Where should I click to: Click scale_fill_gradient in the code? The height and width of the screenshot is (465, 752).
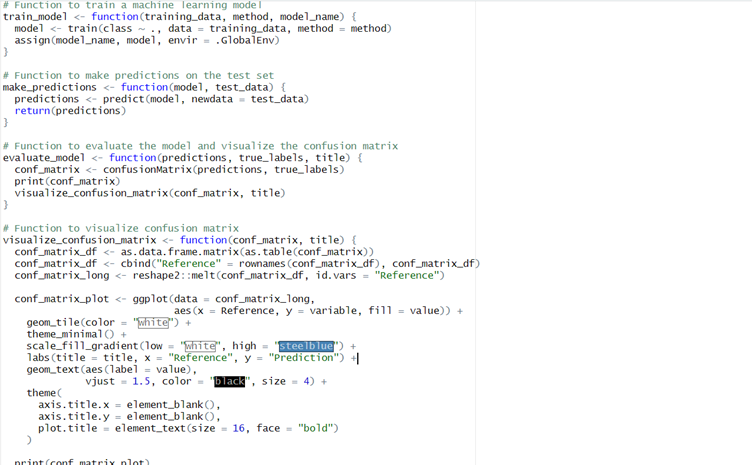pos(82,346)
